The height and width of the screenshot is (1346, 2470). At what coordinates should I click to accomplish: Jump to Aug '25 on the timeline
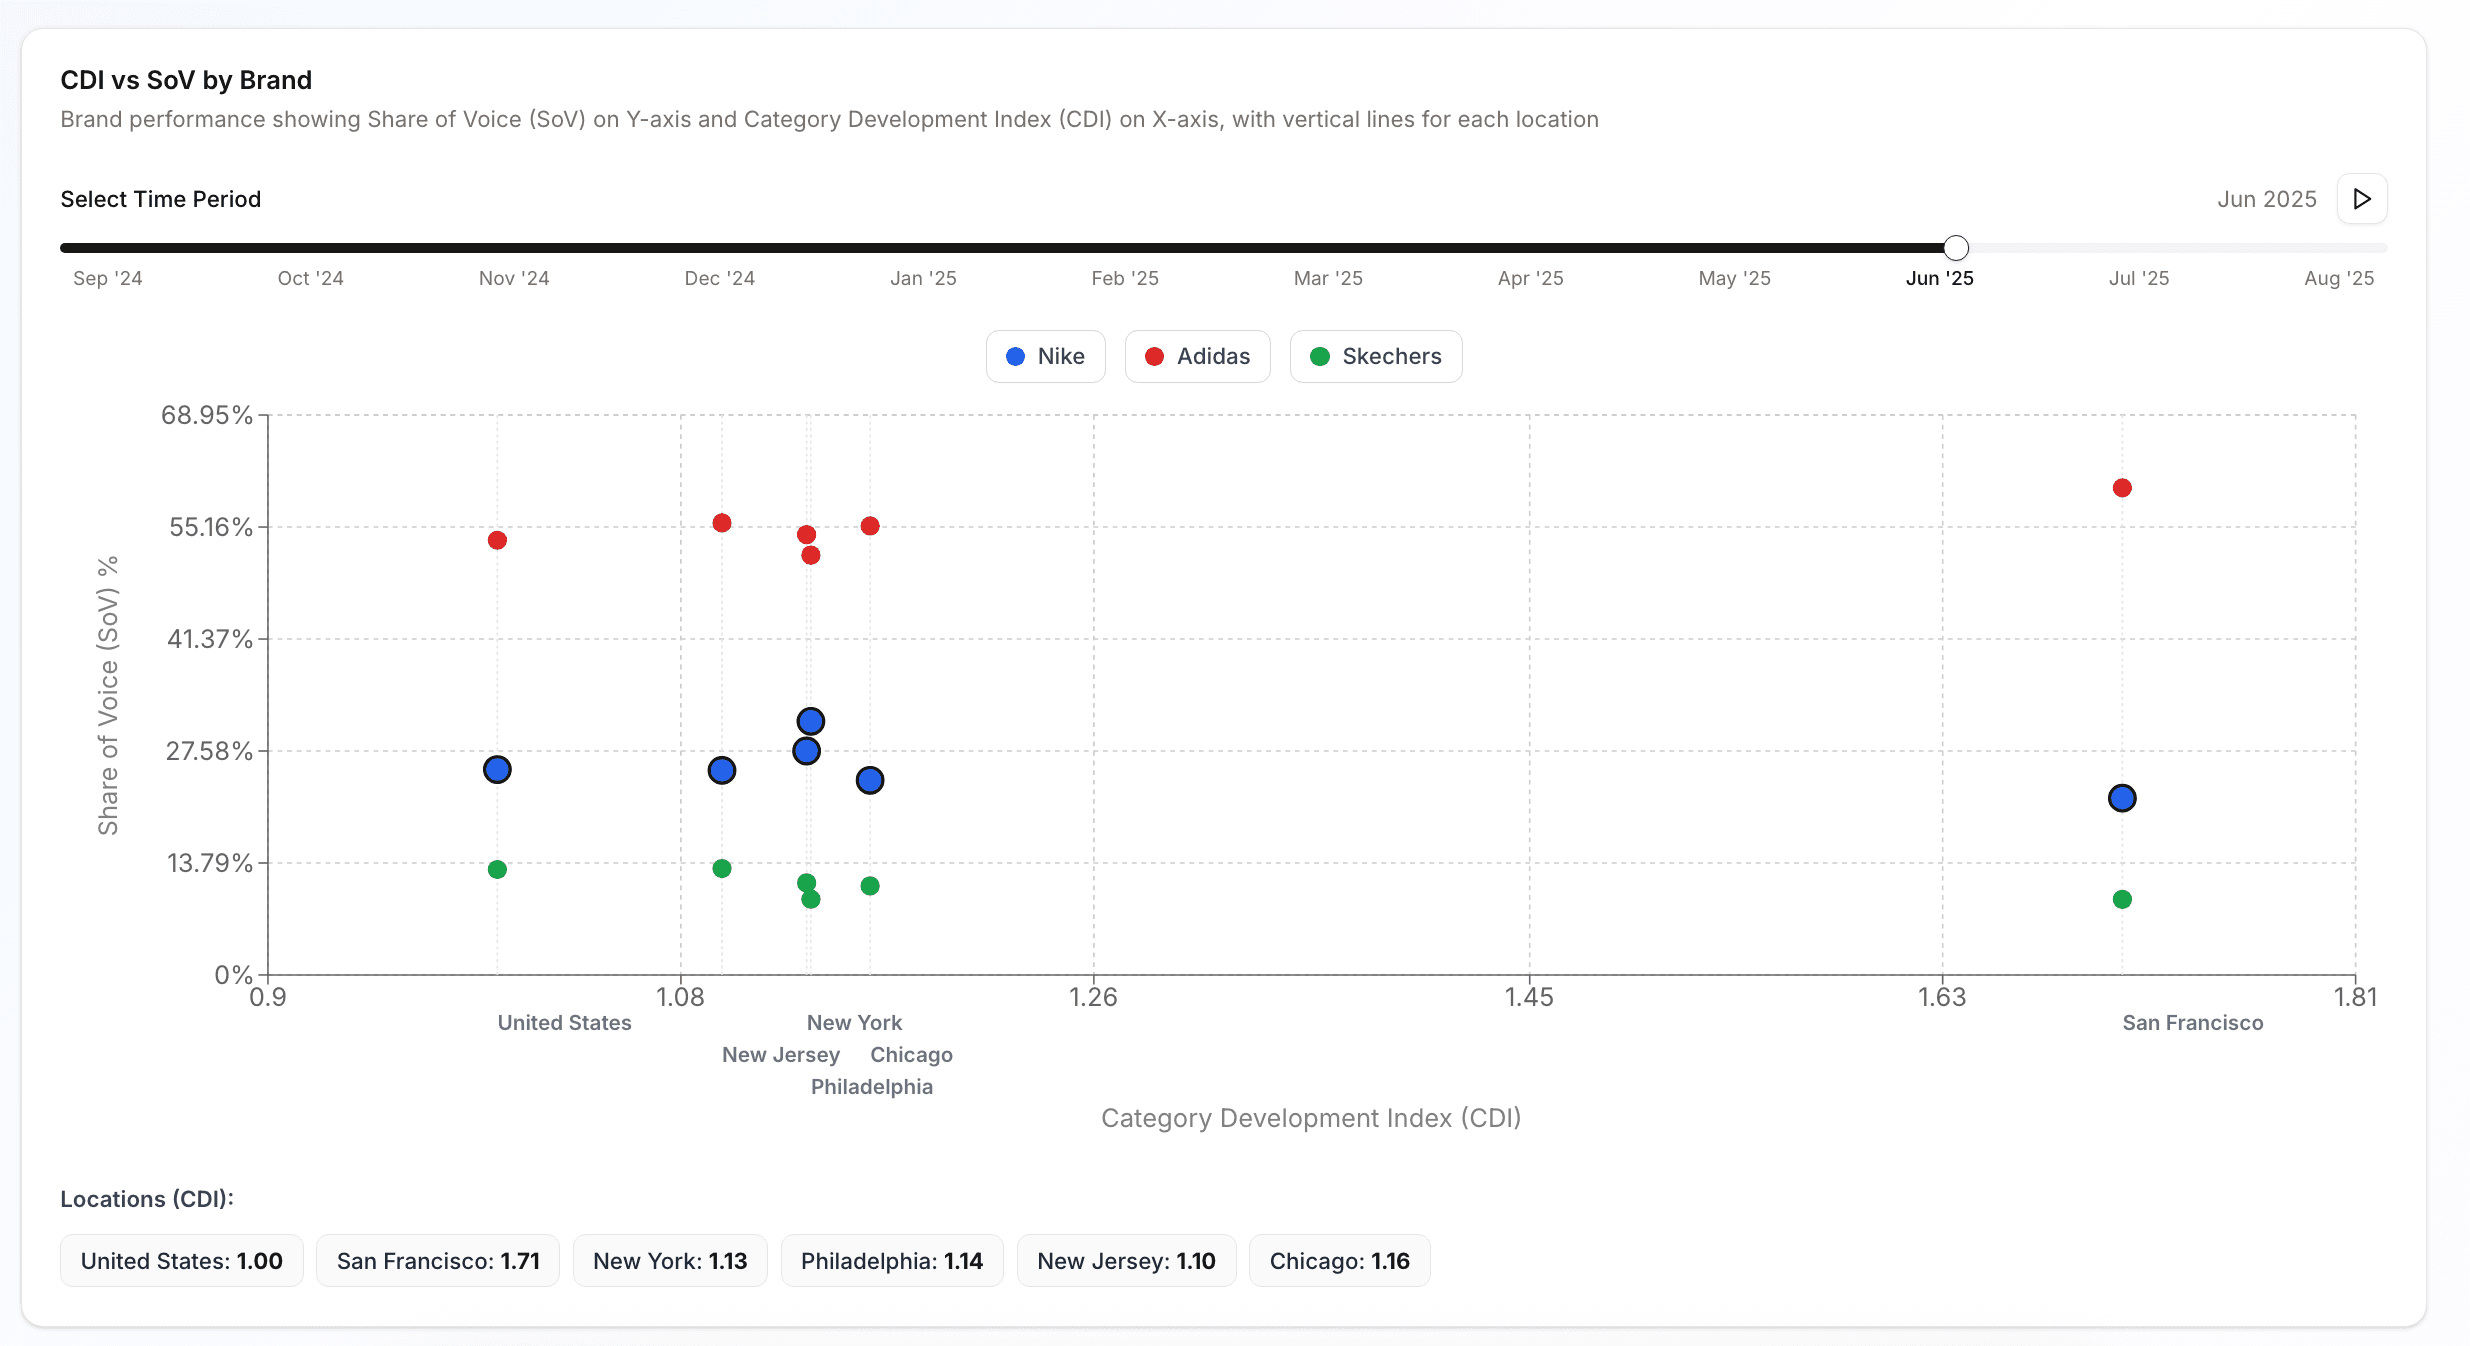pyautogui.click(x=2339, y=278)
